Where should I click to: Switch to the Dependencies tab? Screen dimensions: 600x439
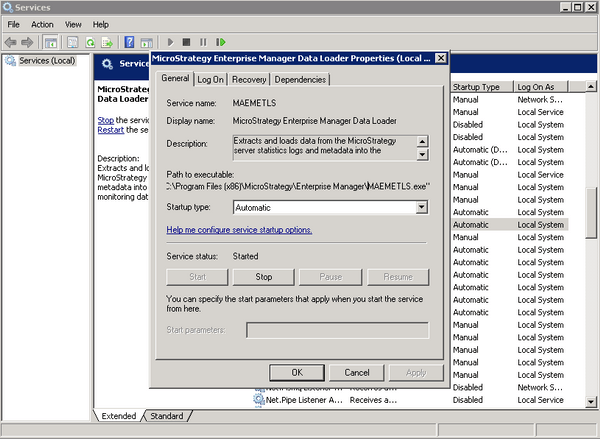pyautogui.click(x=300, y=80)
